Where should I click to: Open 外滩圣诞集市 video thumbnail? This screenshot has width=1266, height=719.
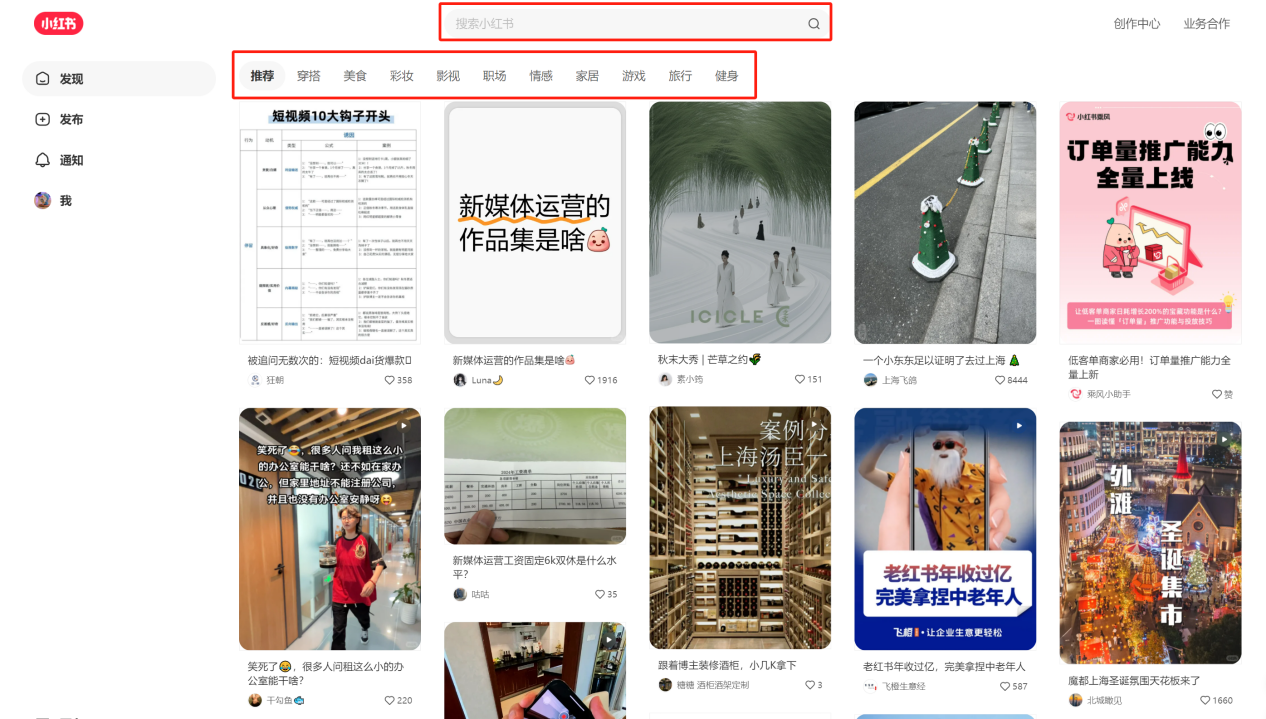tap(1151, 543)
